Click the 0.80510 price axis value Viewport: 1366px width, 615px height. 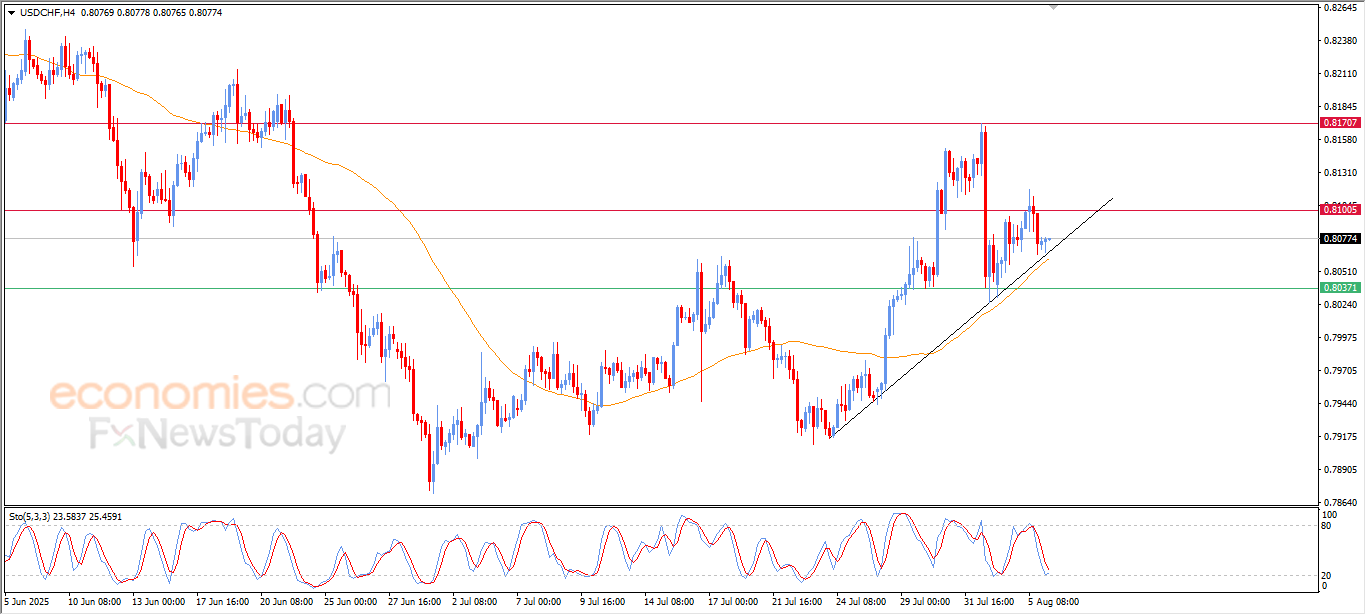click(1340, 271)
